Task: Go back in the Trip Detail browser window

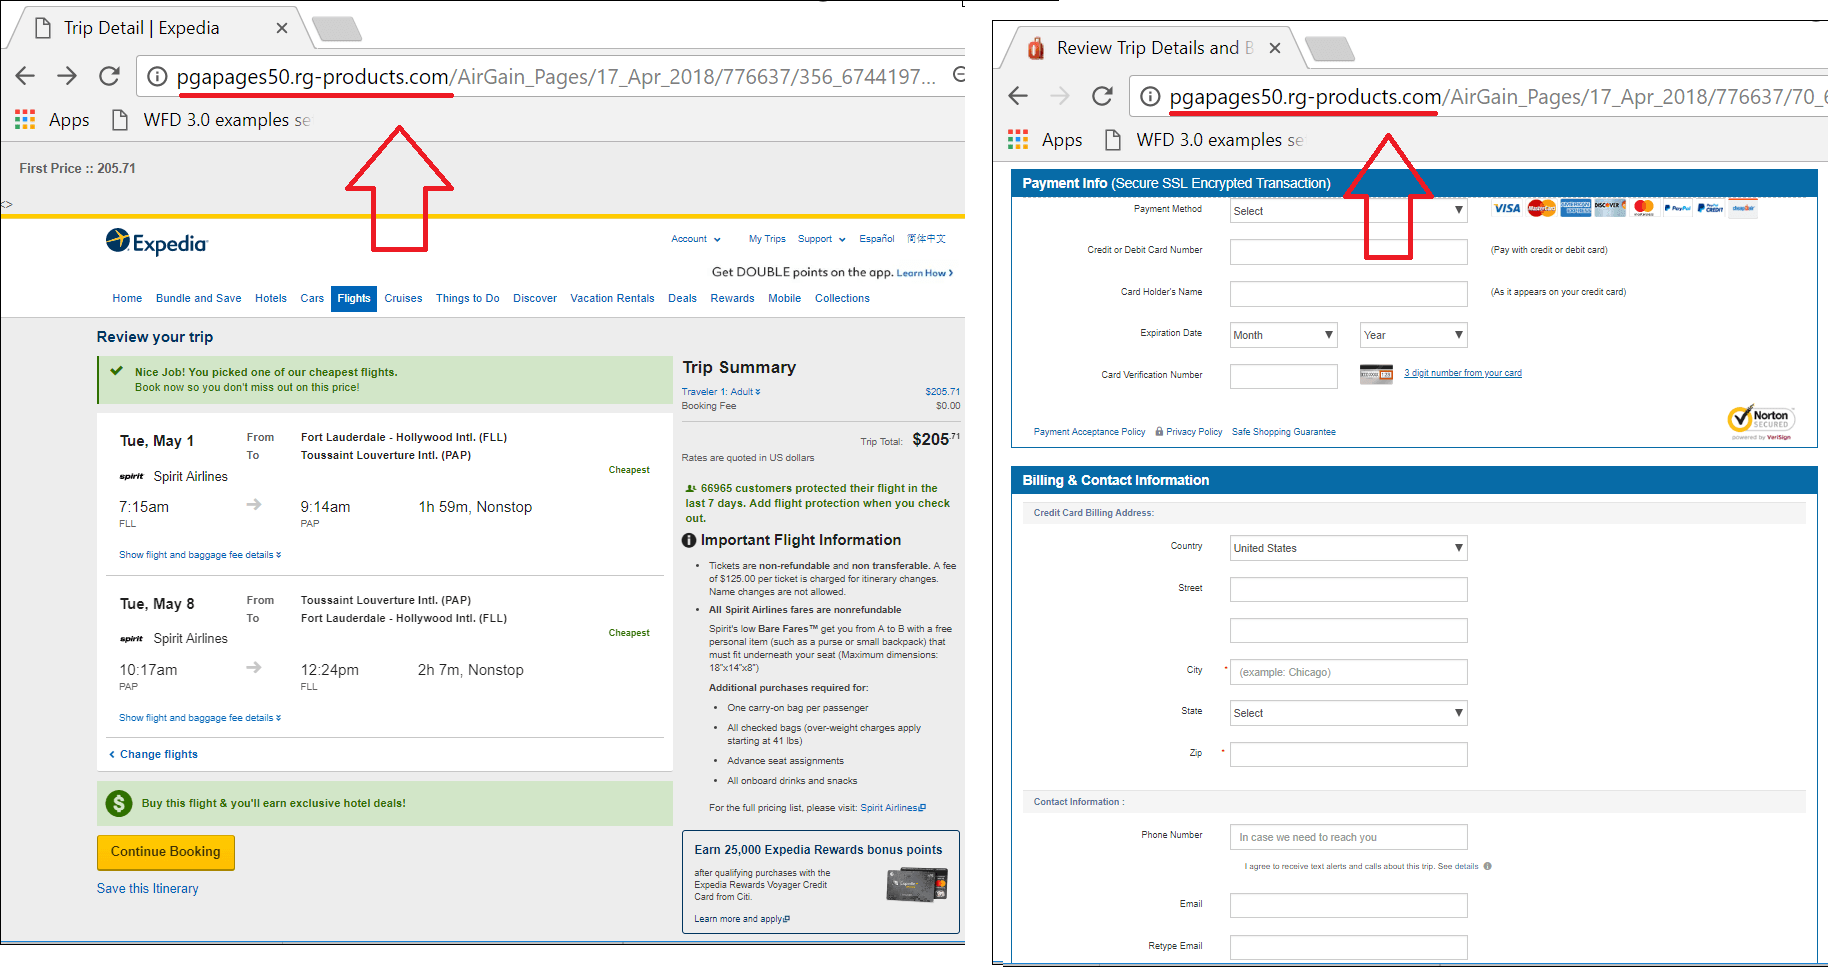Action: click(25, 76)
